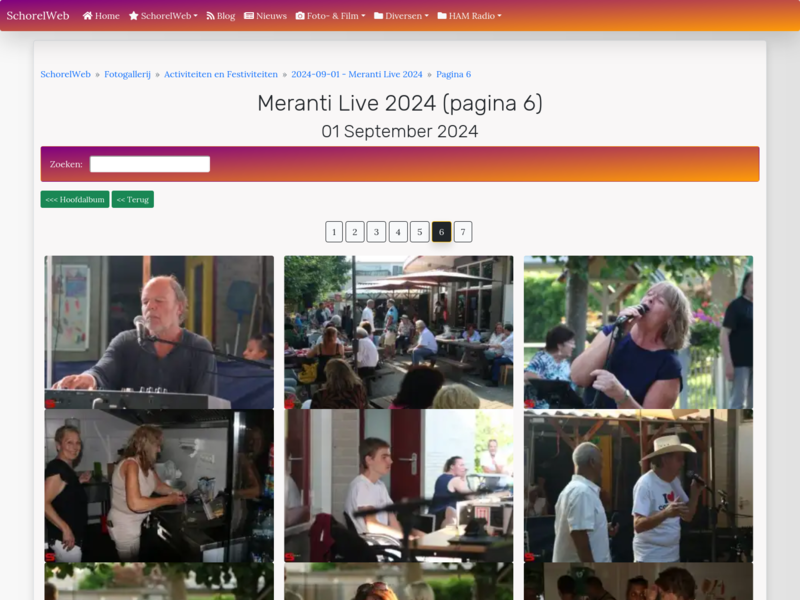Go to gallery page 5
Image resolution: width=800 pixels, height=600 pixels.
(x=420, y=232)
